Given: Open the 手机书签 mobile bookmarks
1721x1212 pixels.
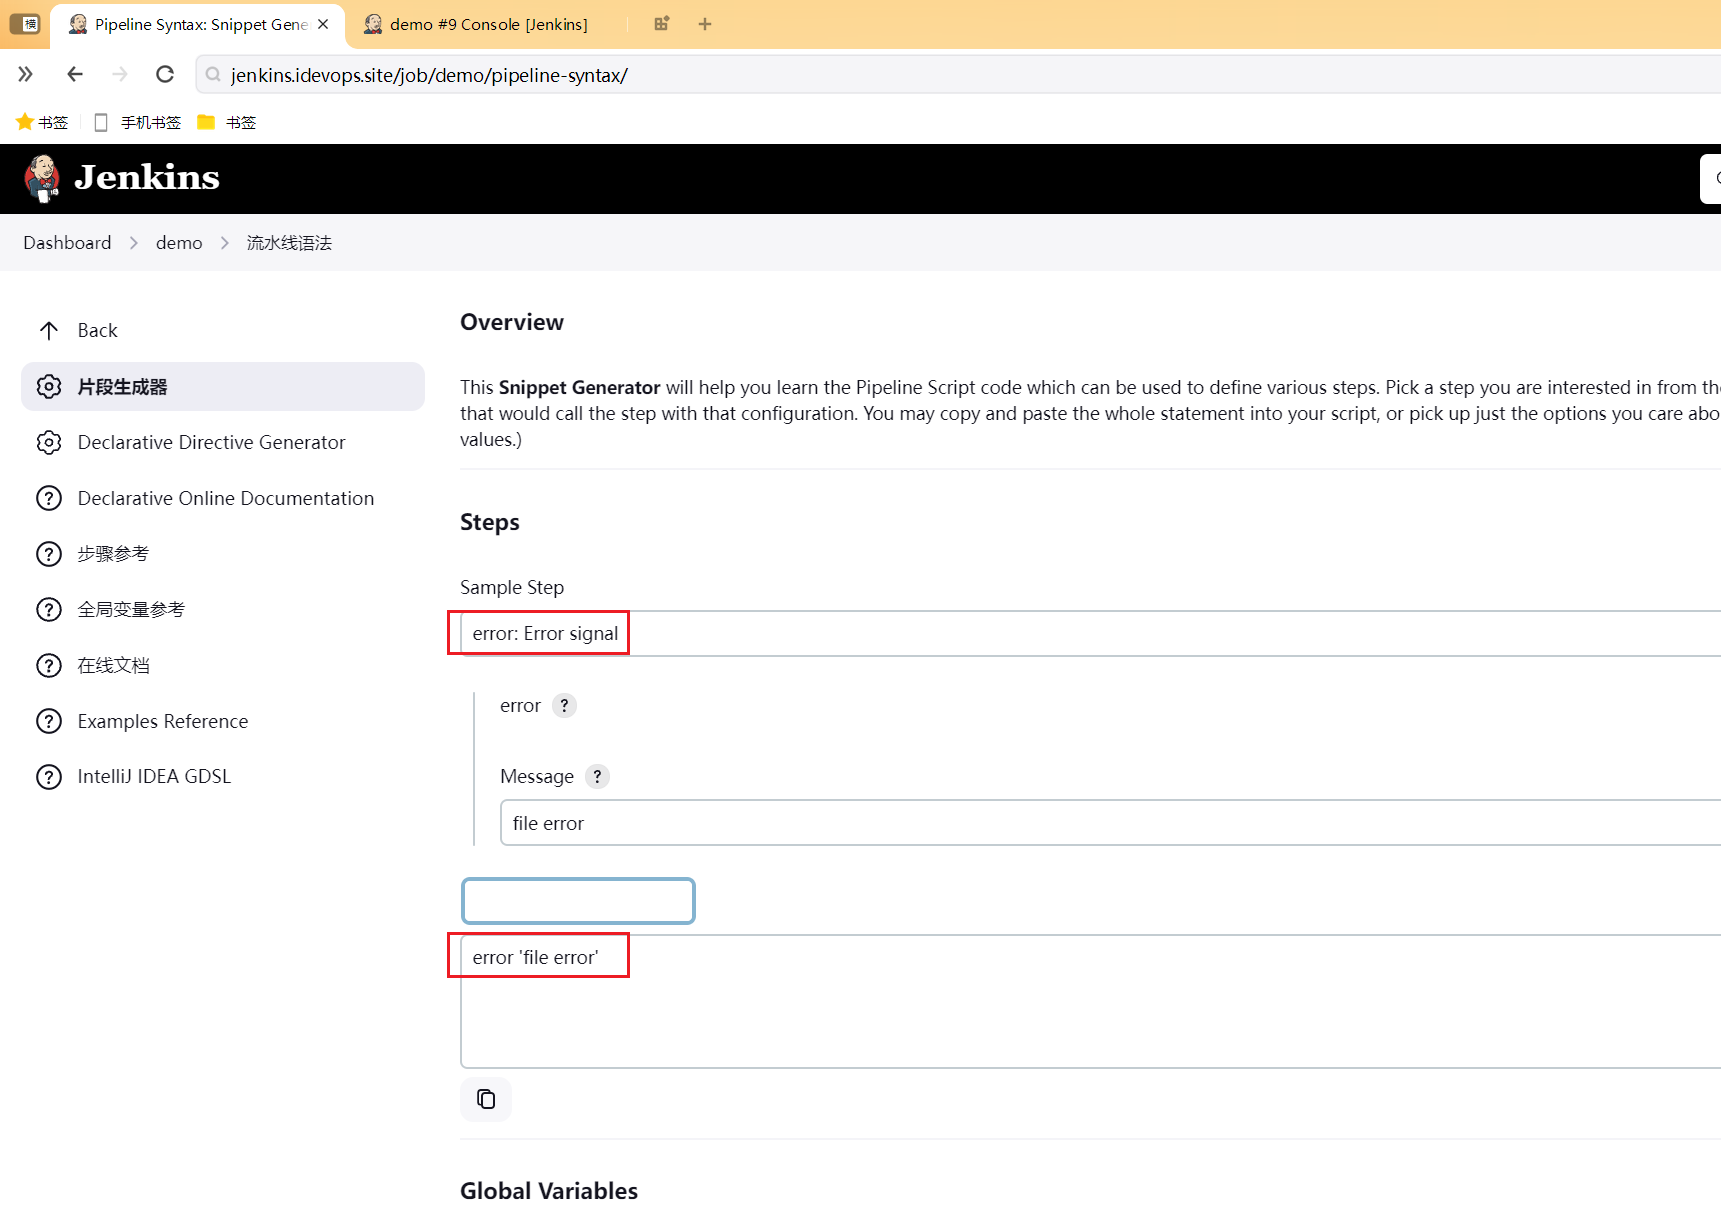Looking at the screenshot, I should tap(138, 122).
